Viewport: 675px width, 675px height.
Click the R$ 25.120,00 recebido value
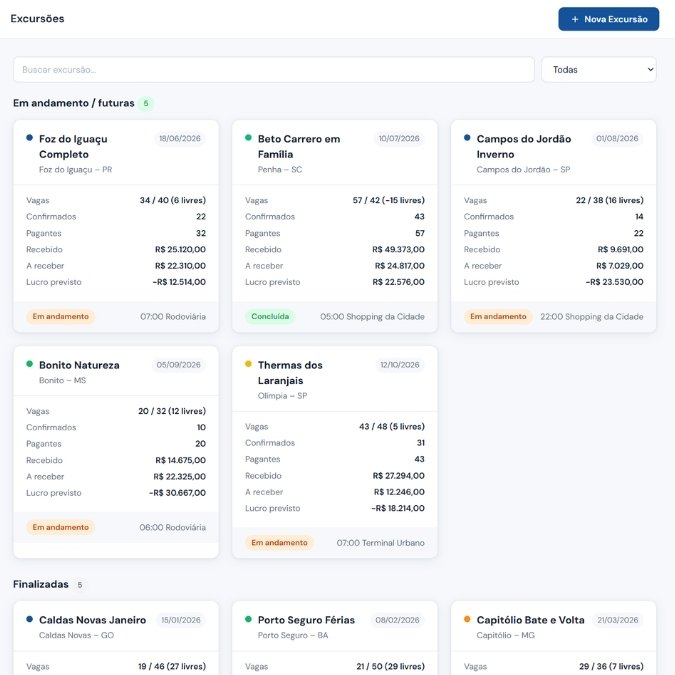point(180,249)
